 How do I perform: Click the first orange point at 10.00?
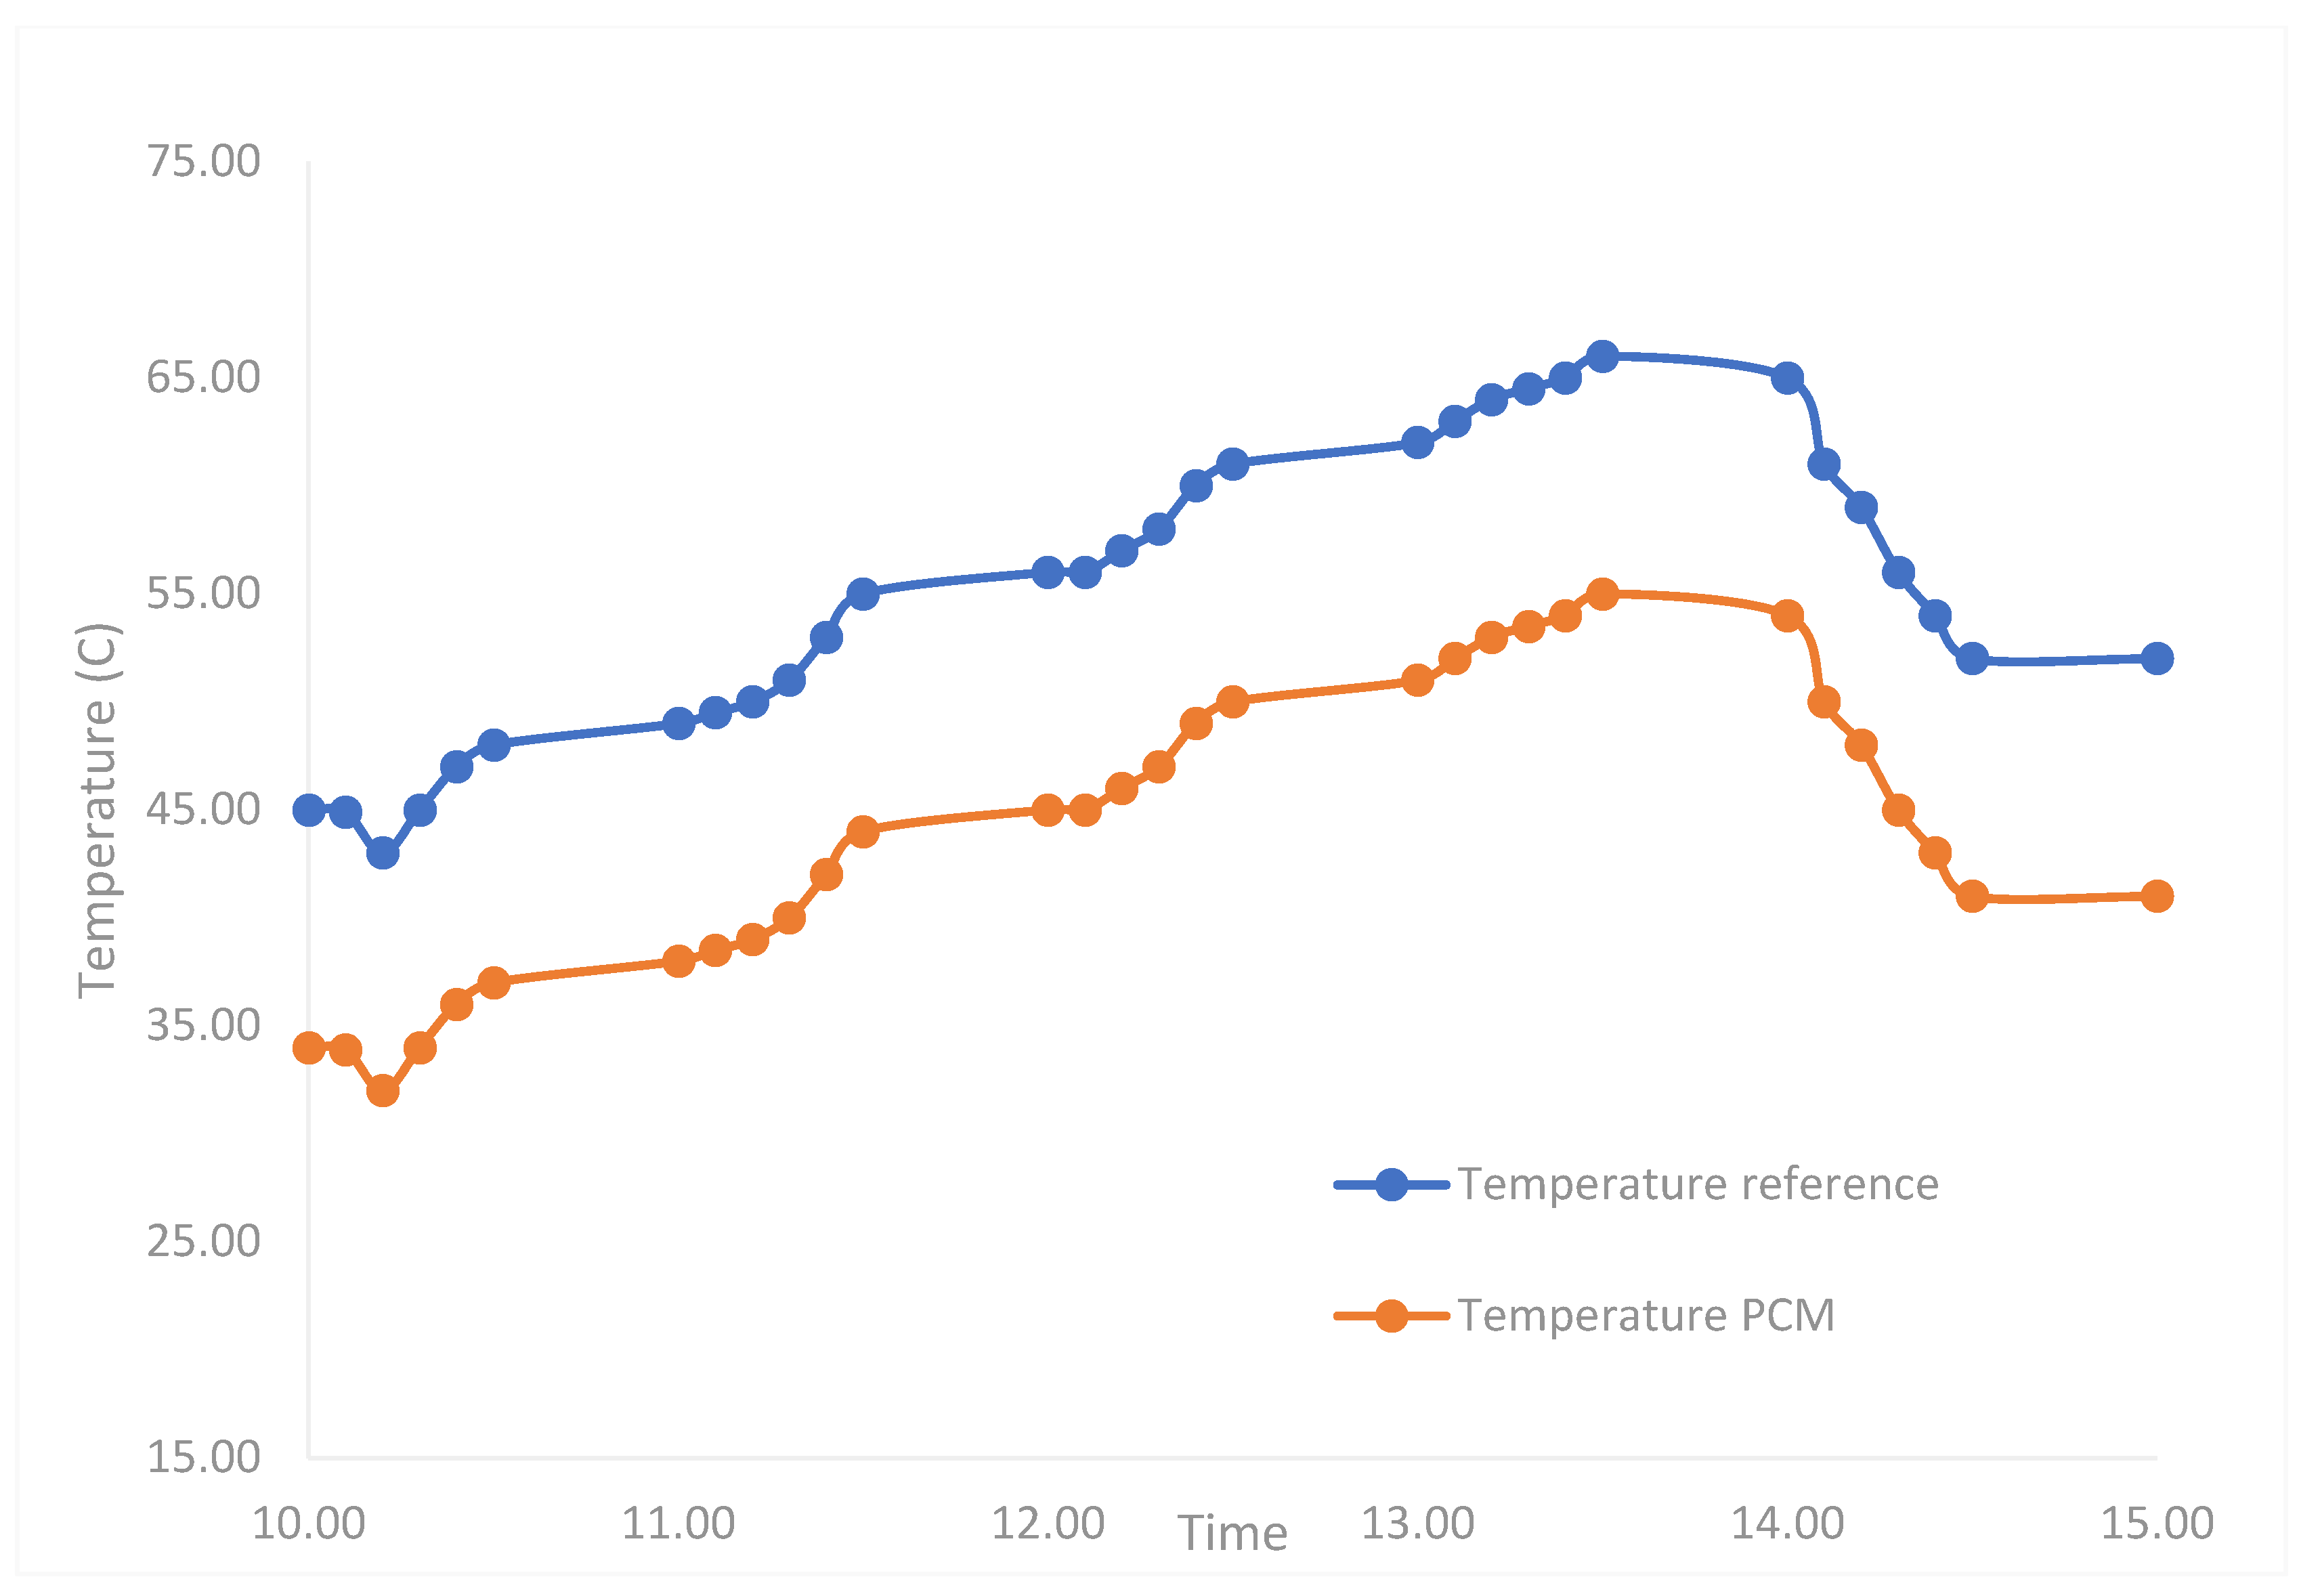[309, 1048]
